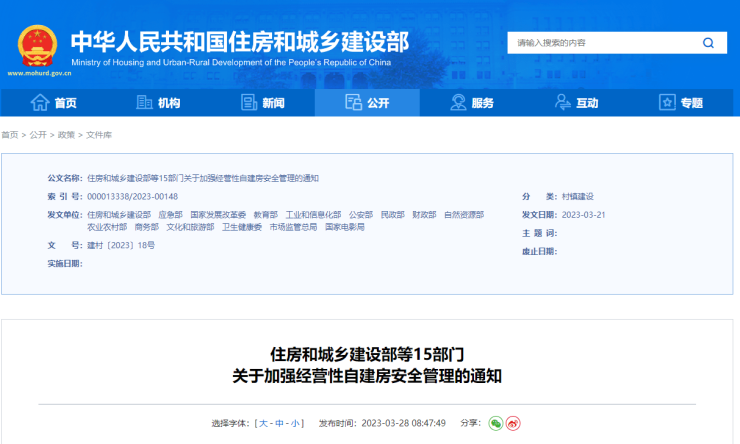The width and height of the screenshot is (740, 444).
Task: Share the article via the Weibo icon
Action: click(x=513, y=423)
